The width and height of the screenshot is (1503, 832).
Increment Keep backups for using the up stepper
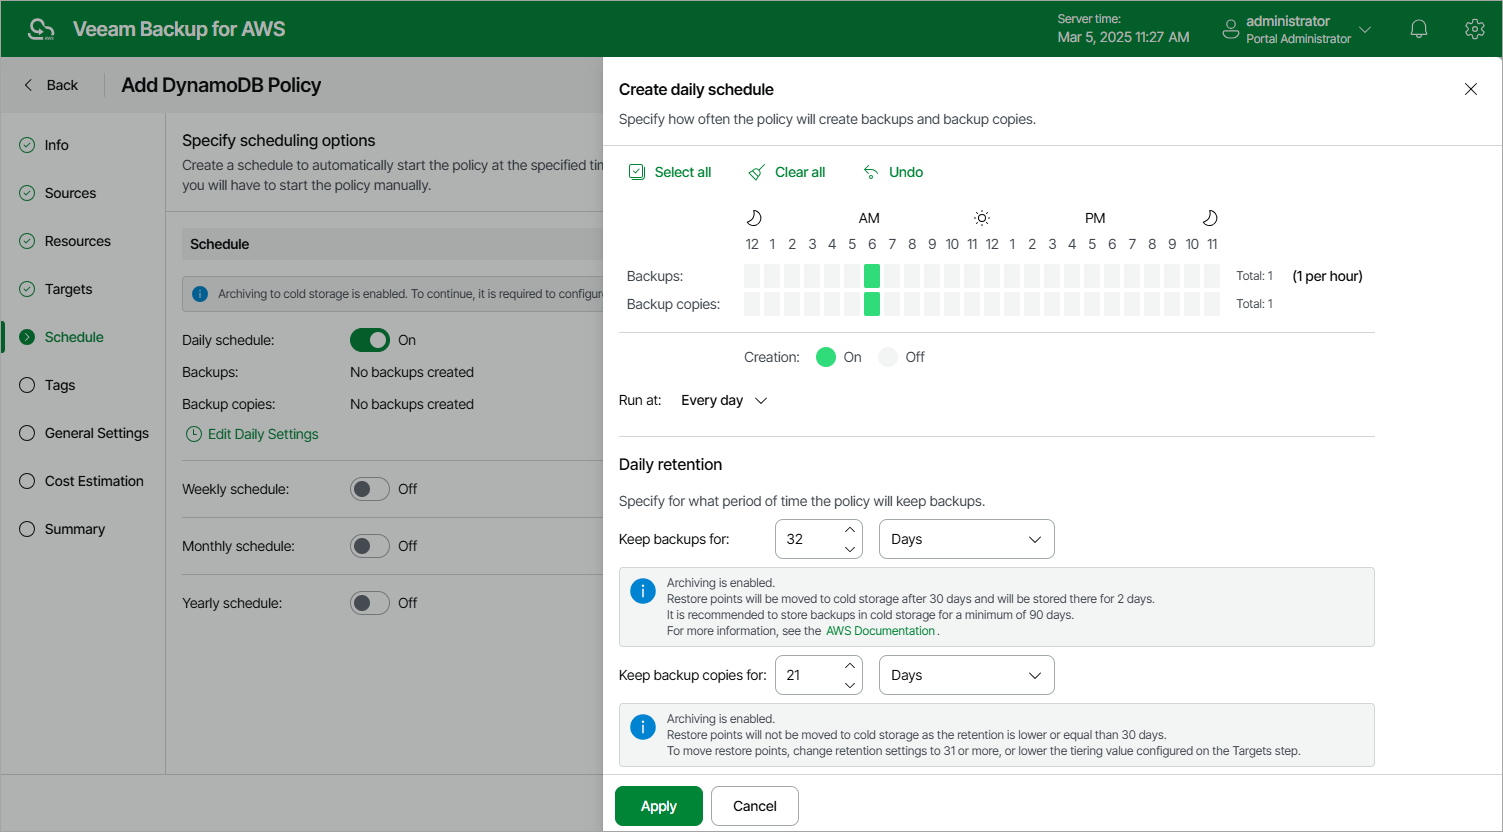pyautogui.click(x=849, y=531)
